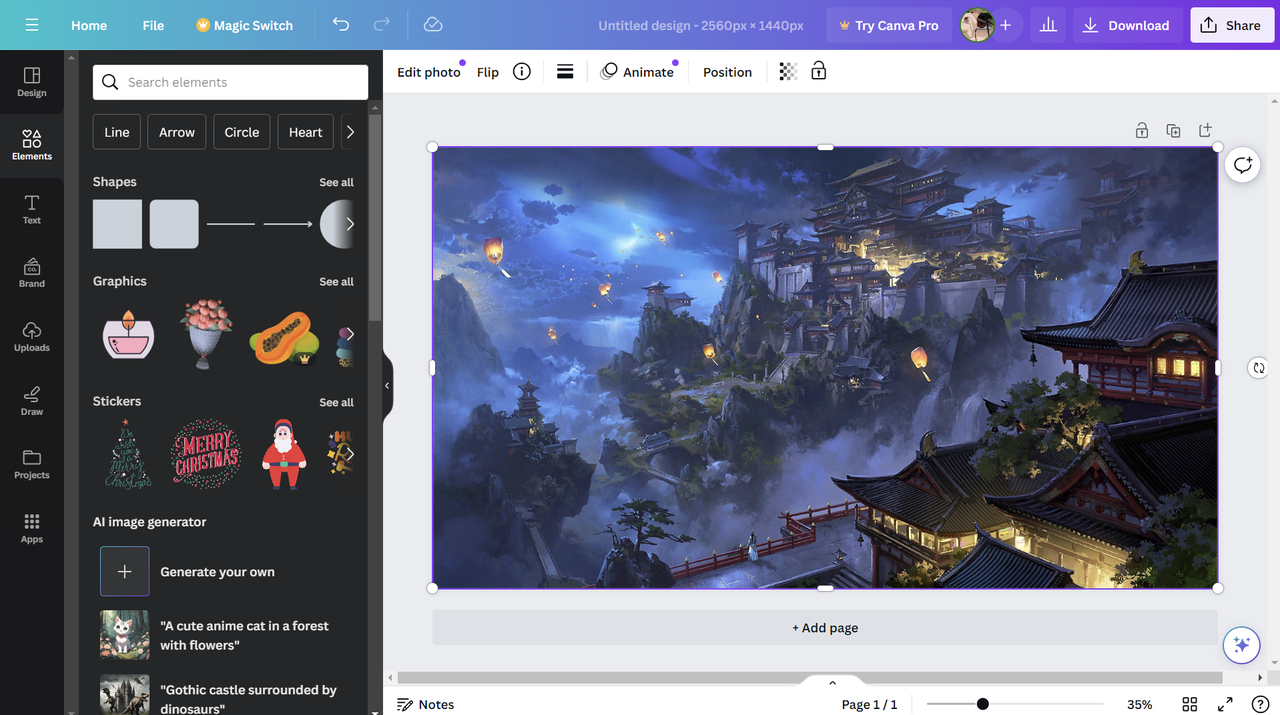The width and height of the screenshot is (1280, 715).
Task: Go to Home in the top bar
Action: [89, 25]
